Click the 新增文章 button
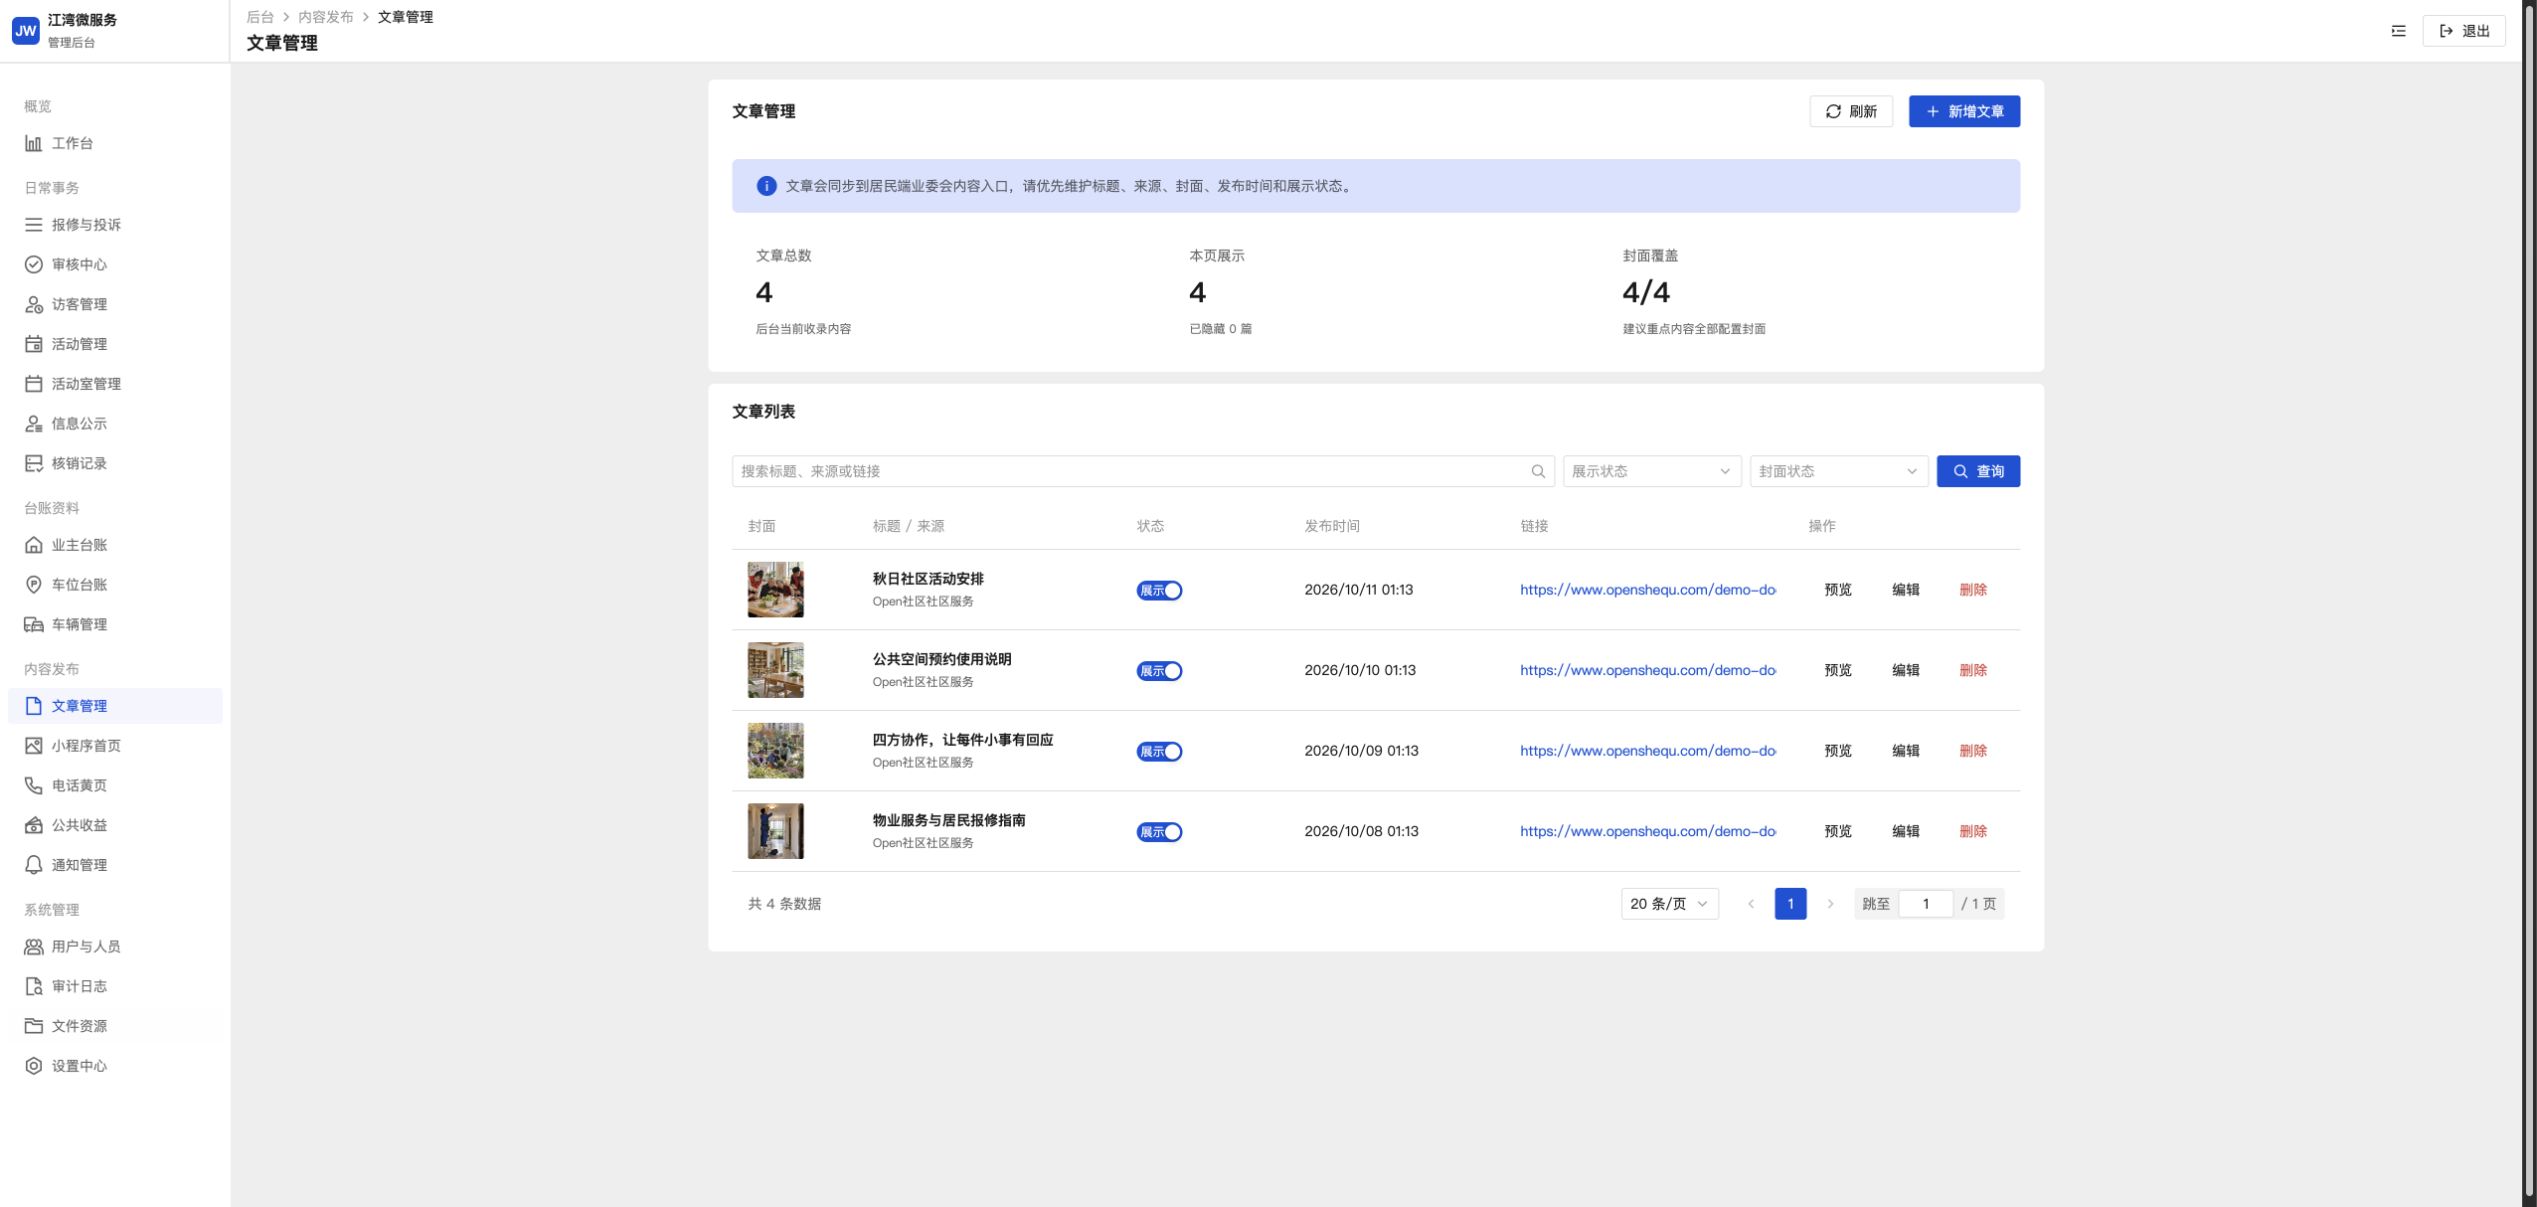The height and width of the screenshot is (1207, 2537). tap(1964, 111)
